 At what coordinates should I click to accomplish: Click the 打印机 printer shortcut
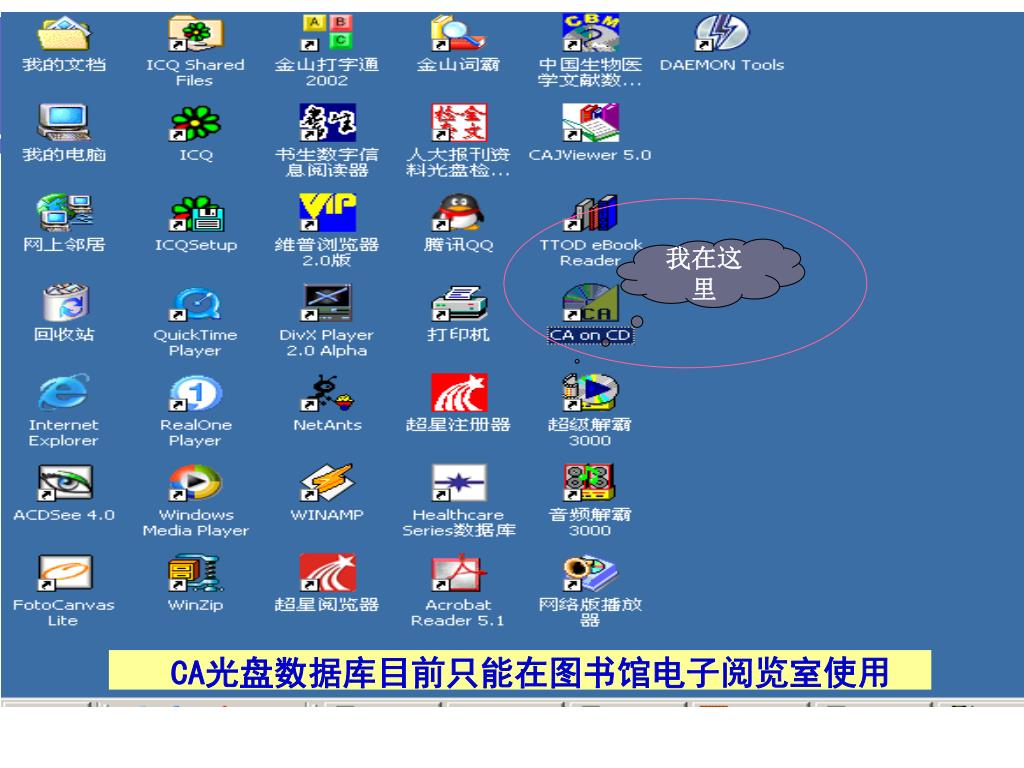pos(458,303)
